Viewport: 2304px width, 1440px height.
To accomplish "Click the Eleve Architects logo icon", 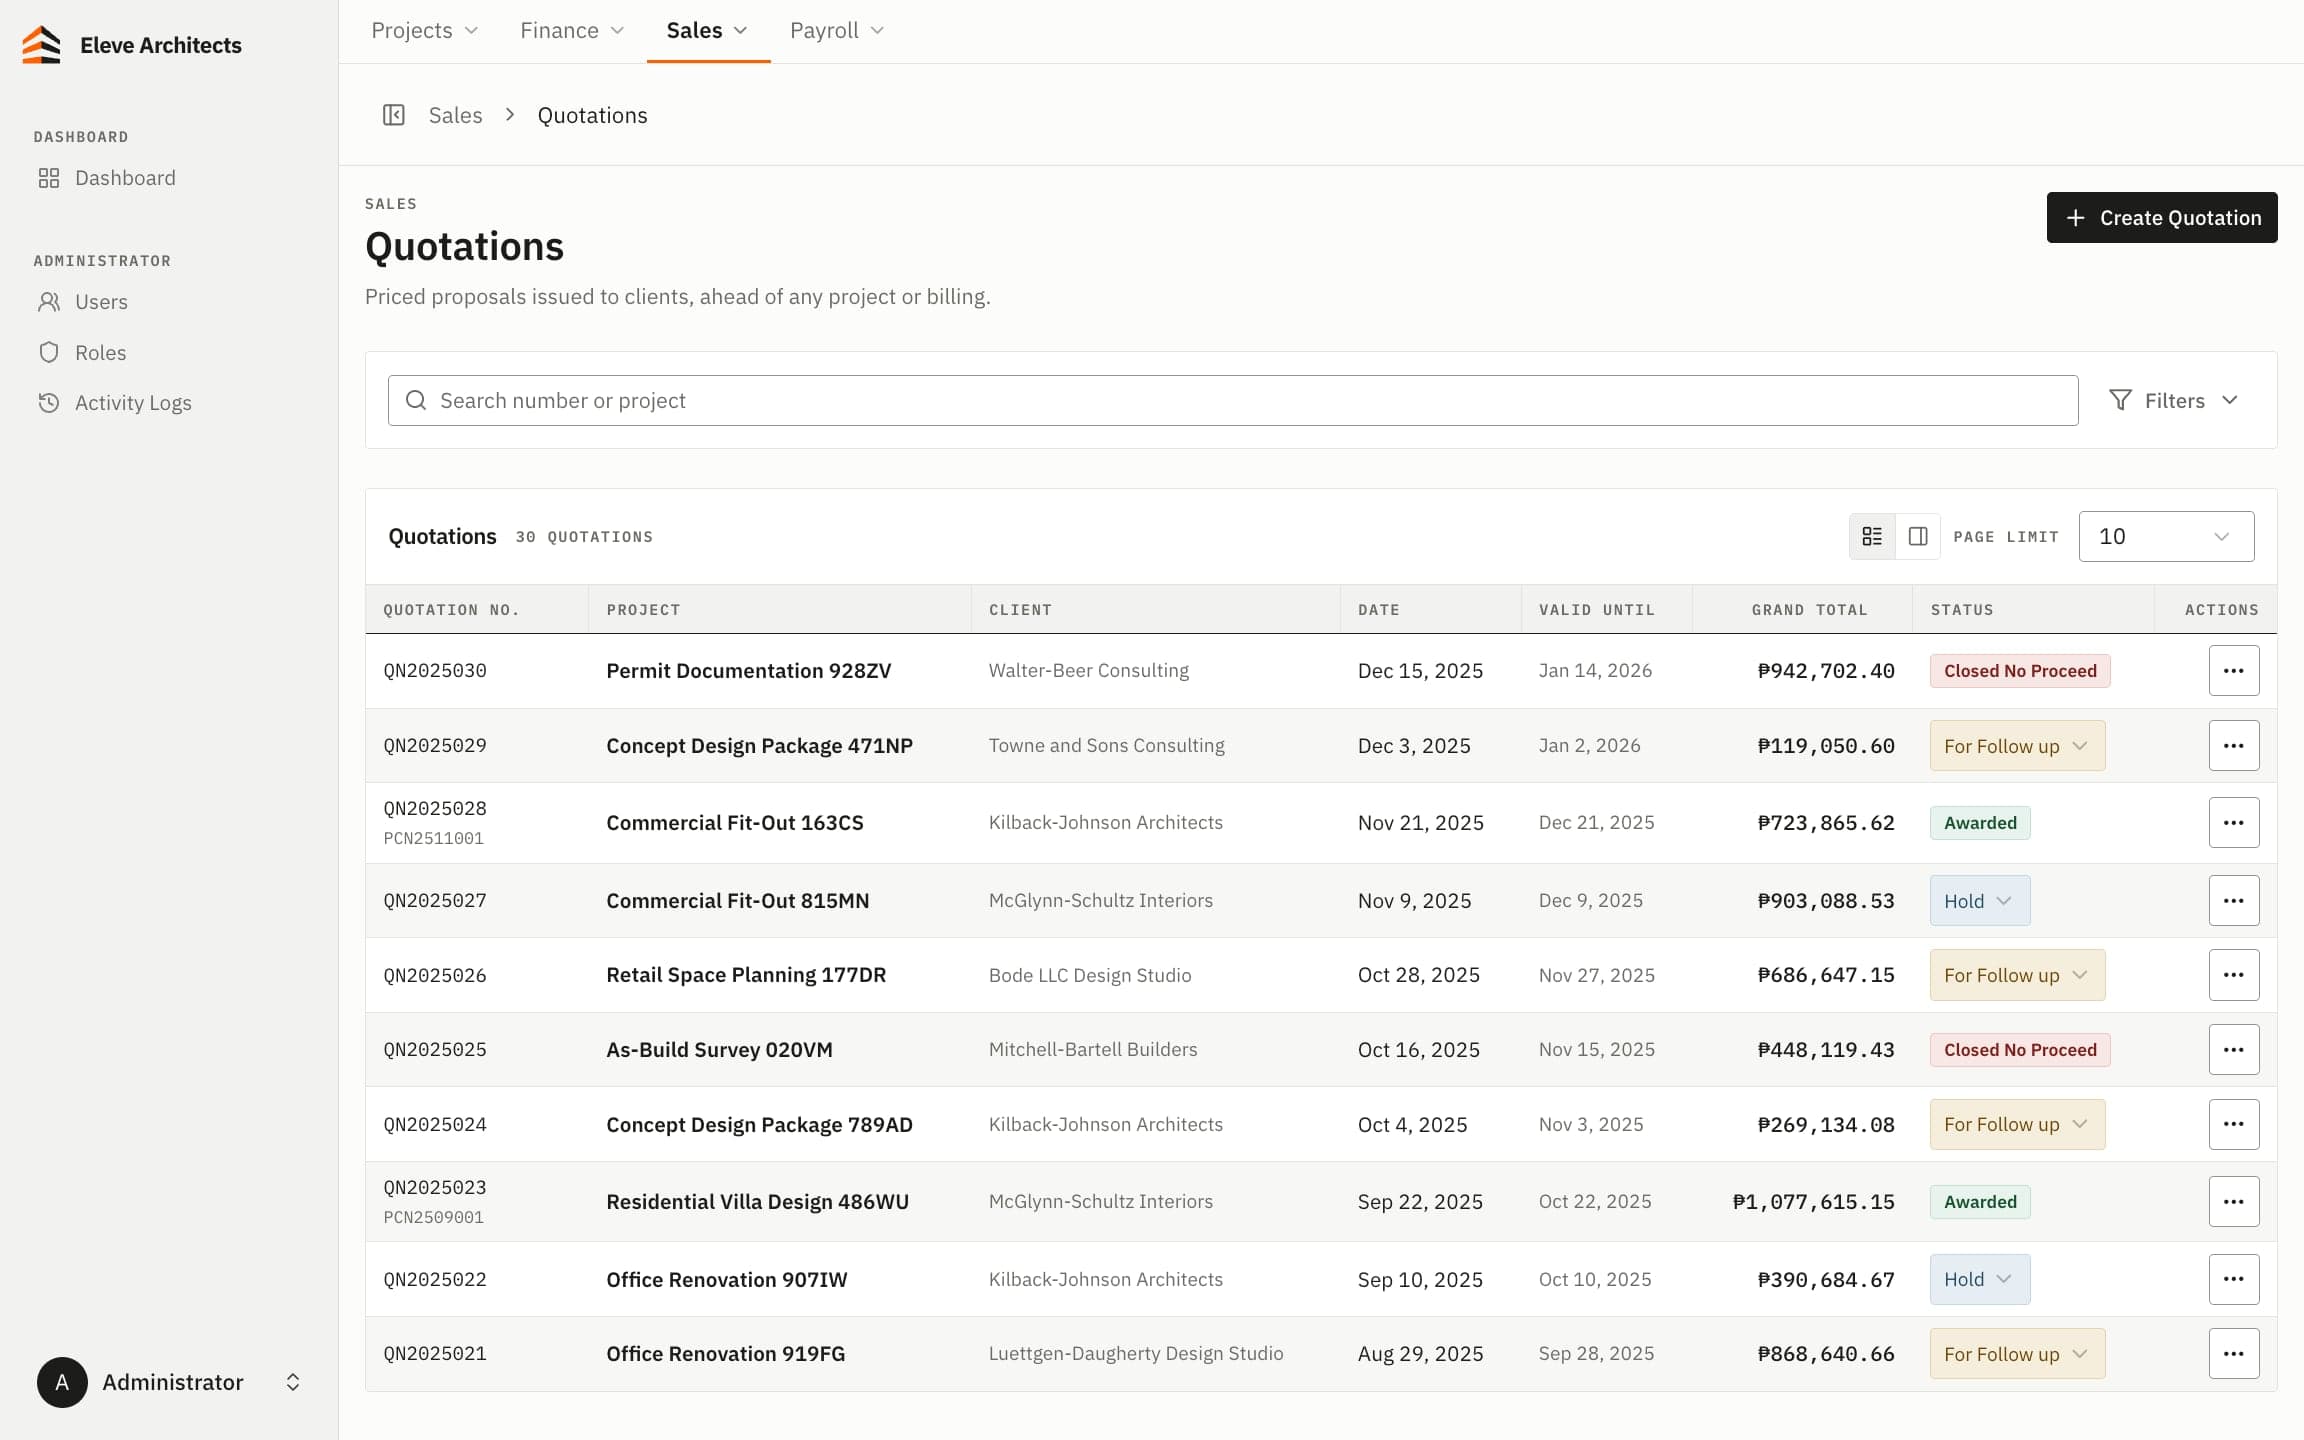I will tap(42, 45).
